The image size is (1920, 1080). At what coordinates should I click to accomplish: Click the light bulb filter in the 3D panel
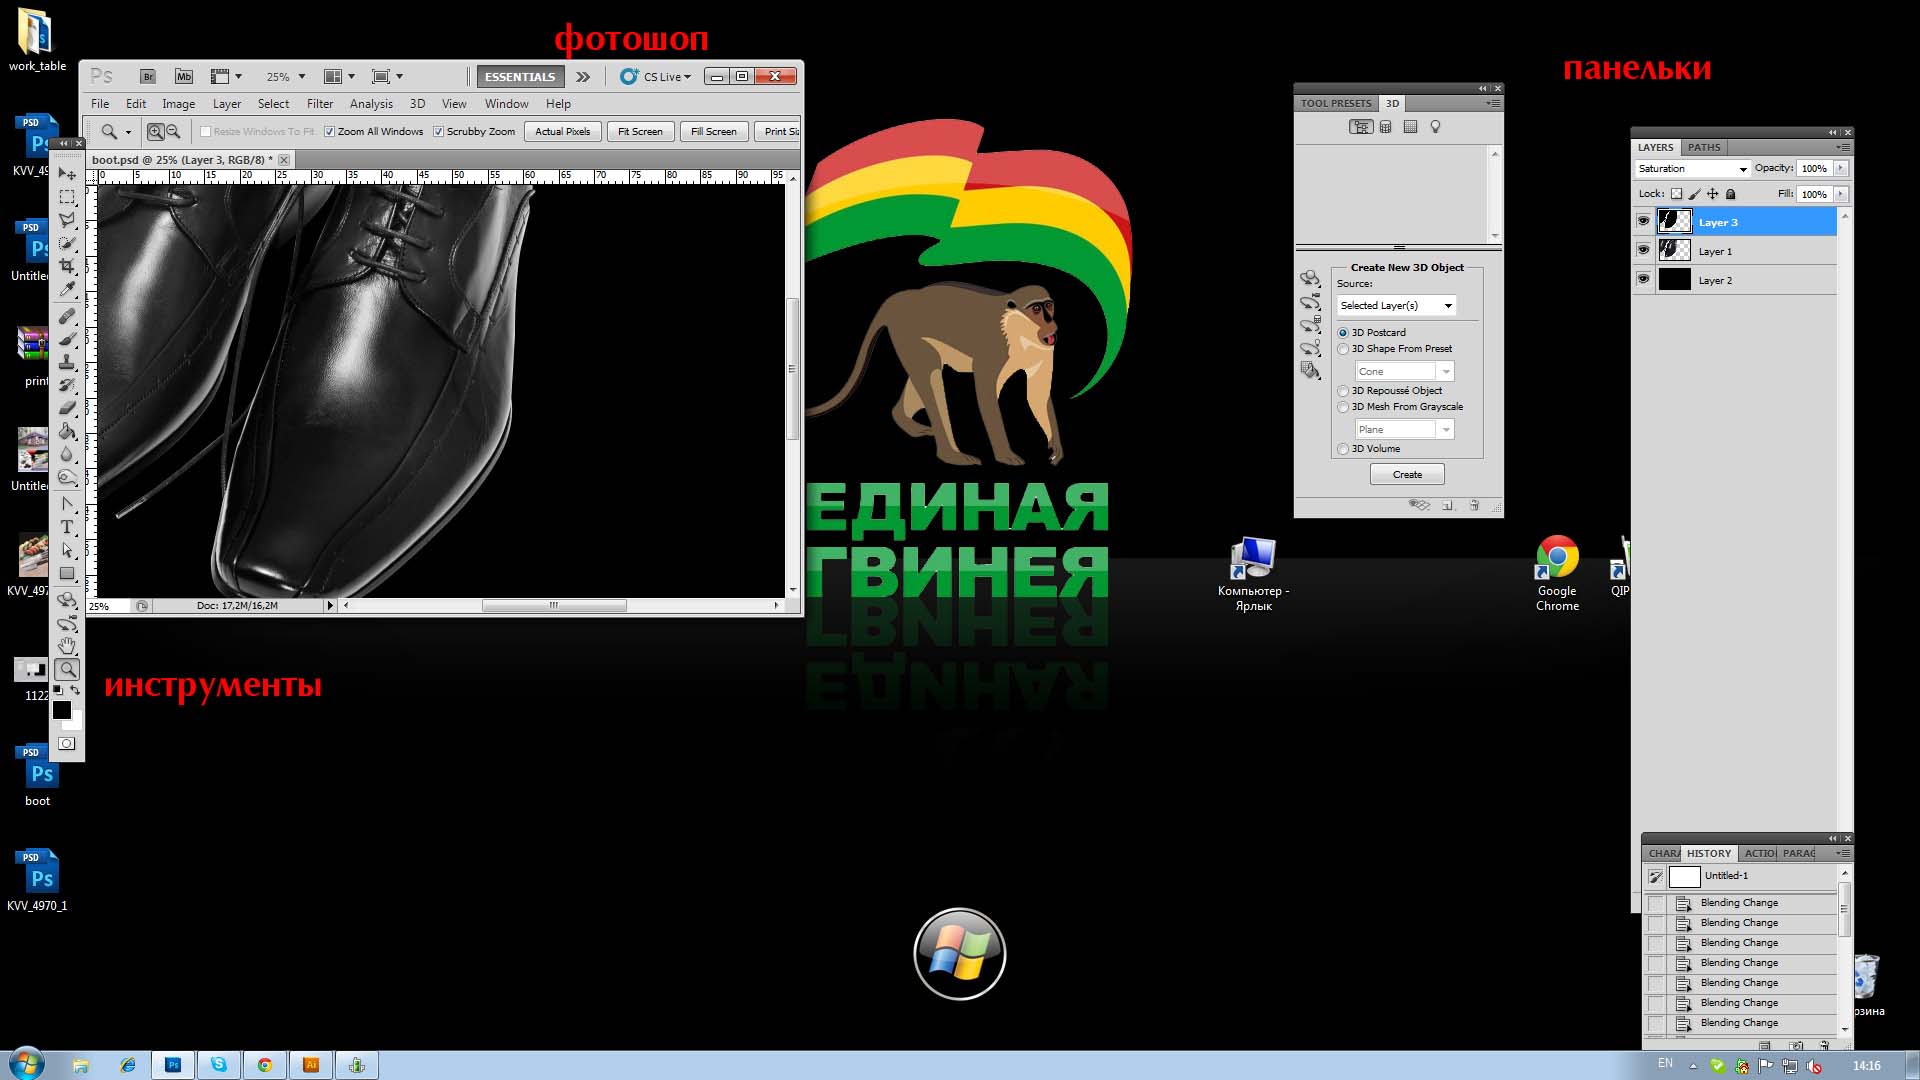pos(1435,127)
